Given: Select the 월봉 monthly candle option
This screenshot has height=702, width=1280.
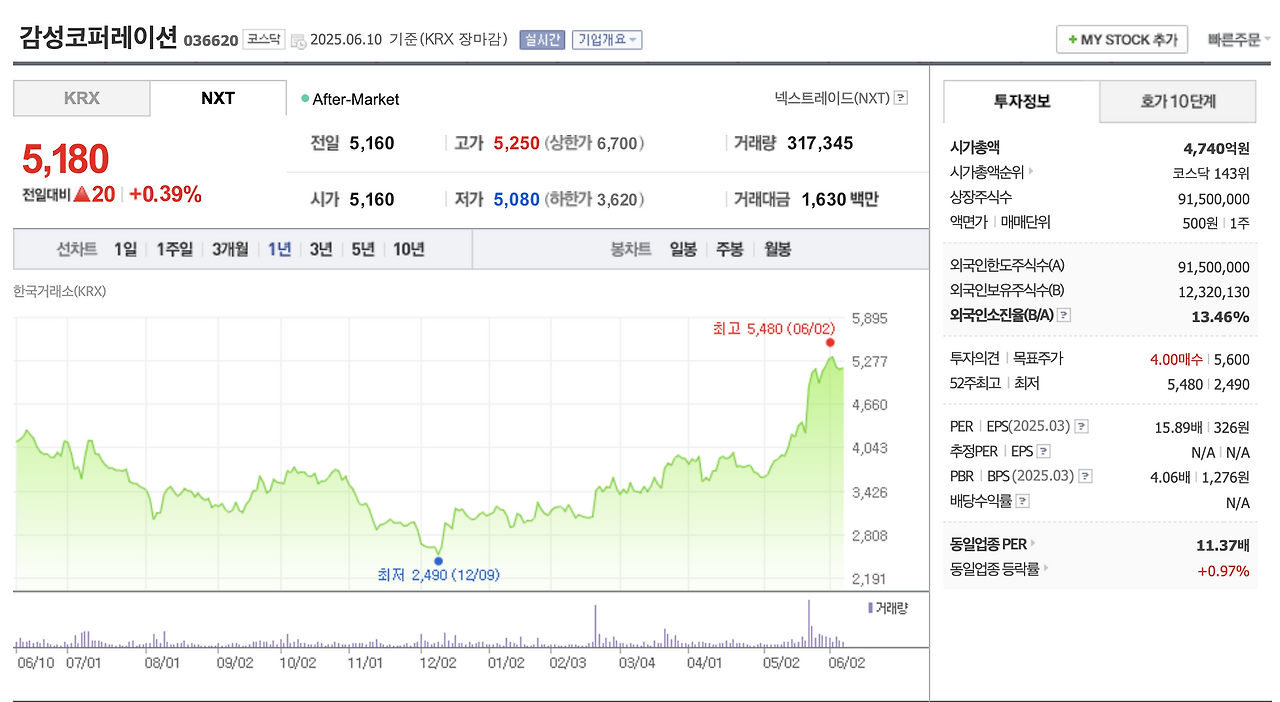Looking at the screenshot, I should tap(777, 249).
